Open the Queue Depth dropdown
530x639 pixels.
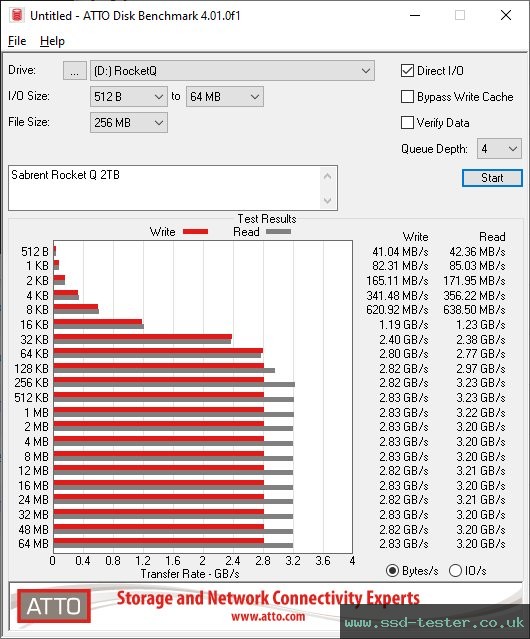(499, 149)
